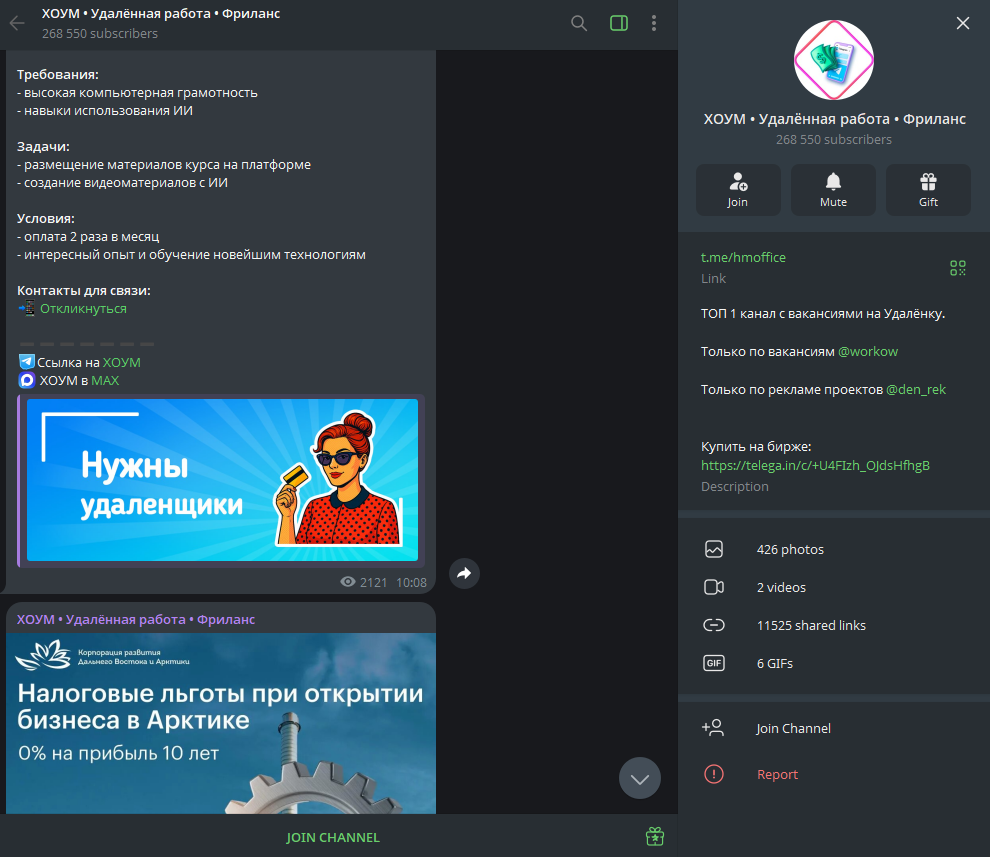This screenshot has height=857, width=990.
Task: Open the gift icon next to JOIN CHANNEL
Action: 655,836
